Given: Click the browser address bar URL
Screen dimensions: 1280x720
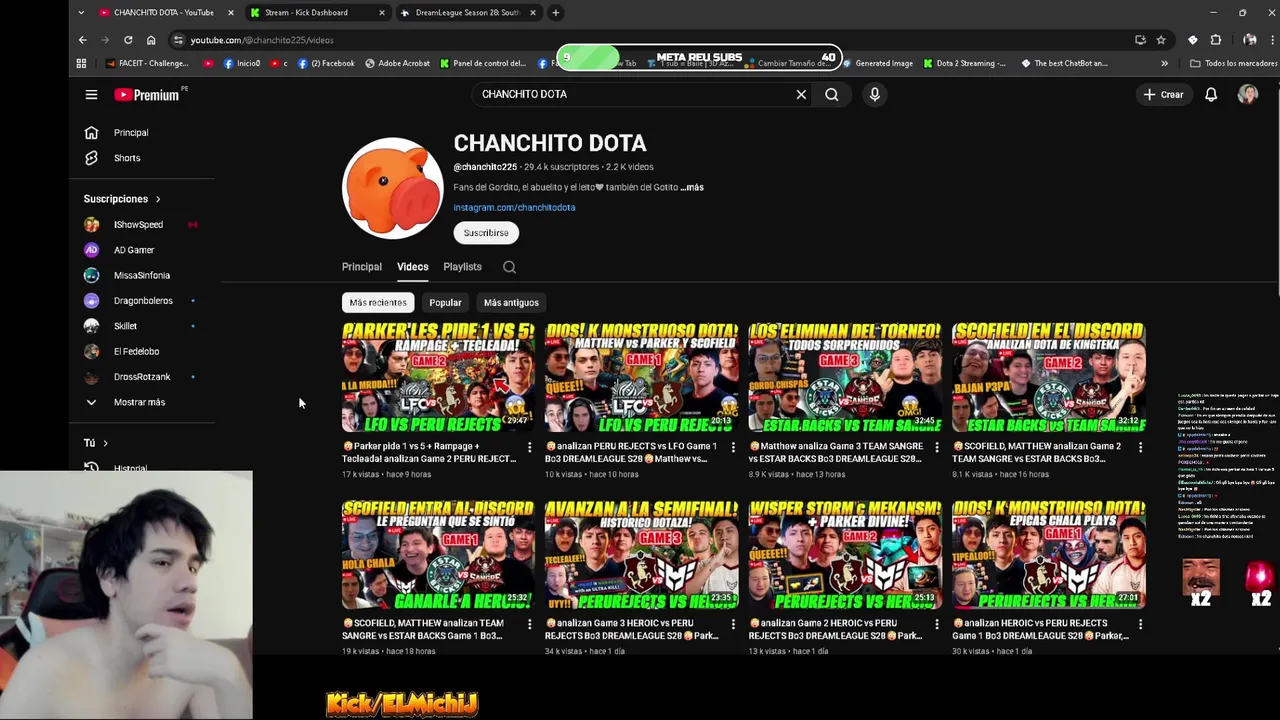Looking at the screenshot, I should point(262,40).
